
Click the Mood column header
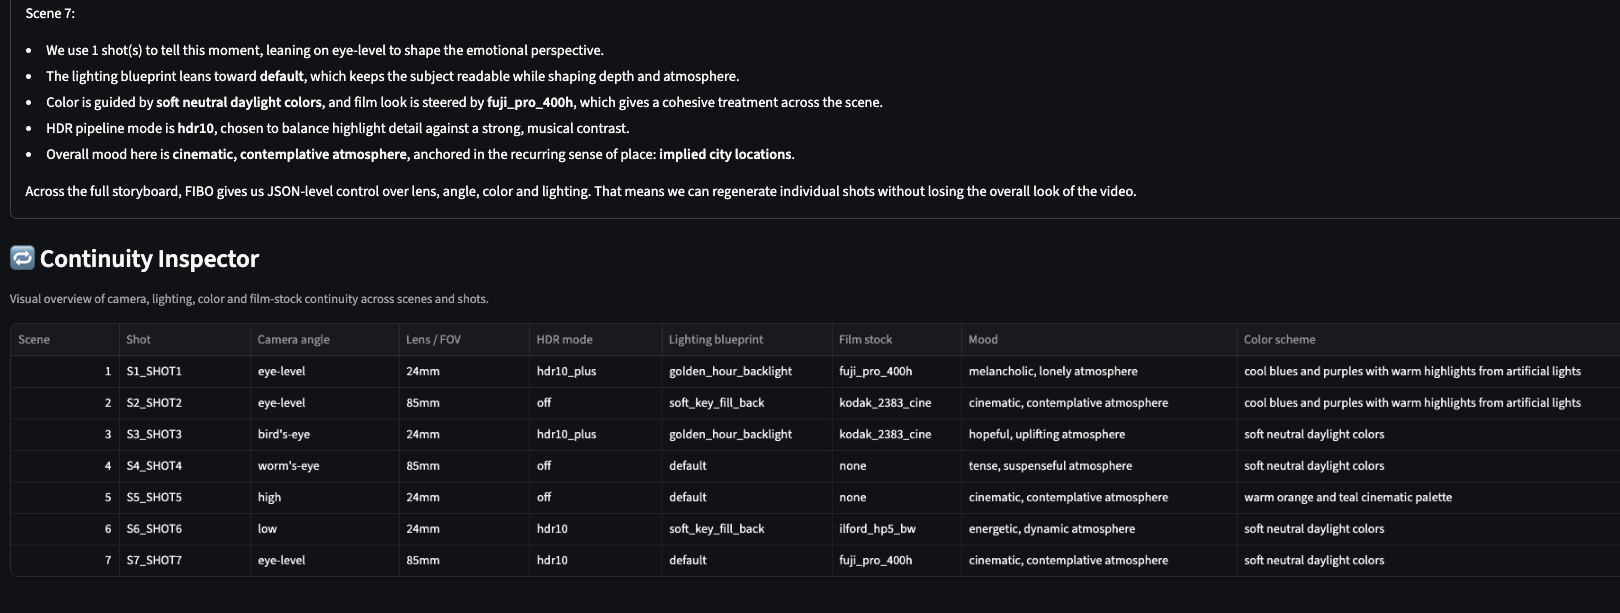click(983, 340)
